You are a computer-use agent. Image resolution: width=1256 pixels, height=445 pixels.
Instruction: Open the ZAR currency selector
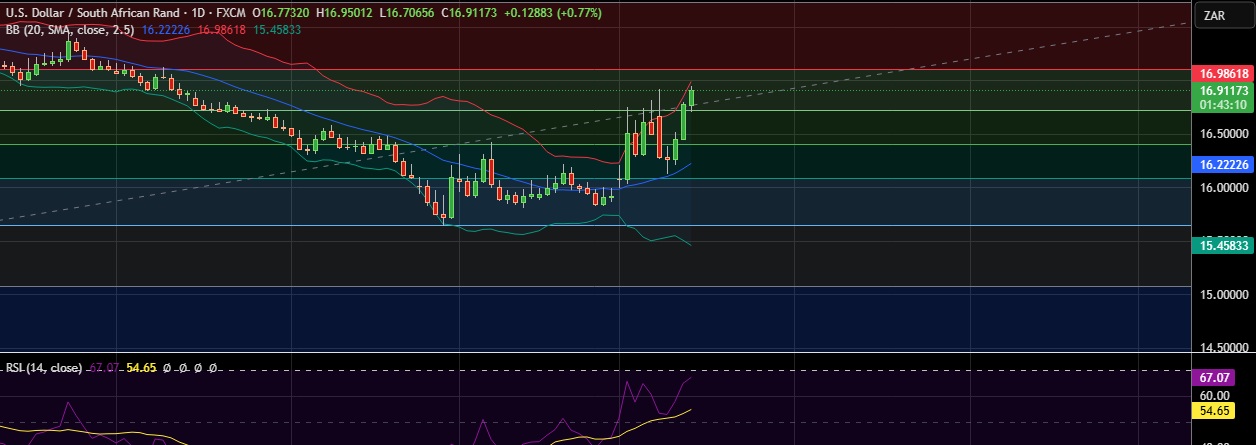click(x=1223, y=15)
